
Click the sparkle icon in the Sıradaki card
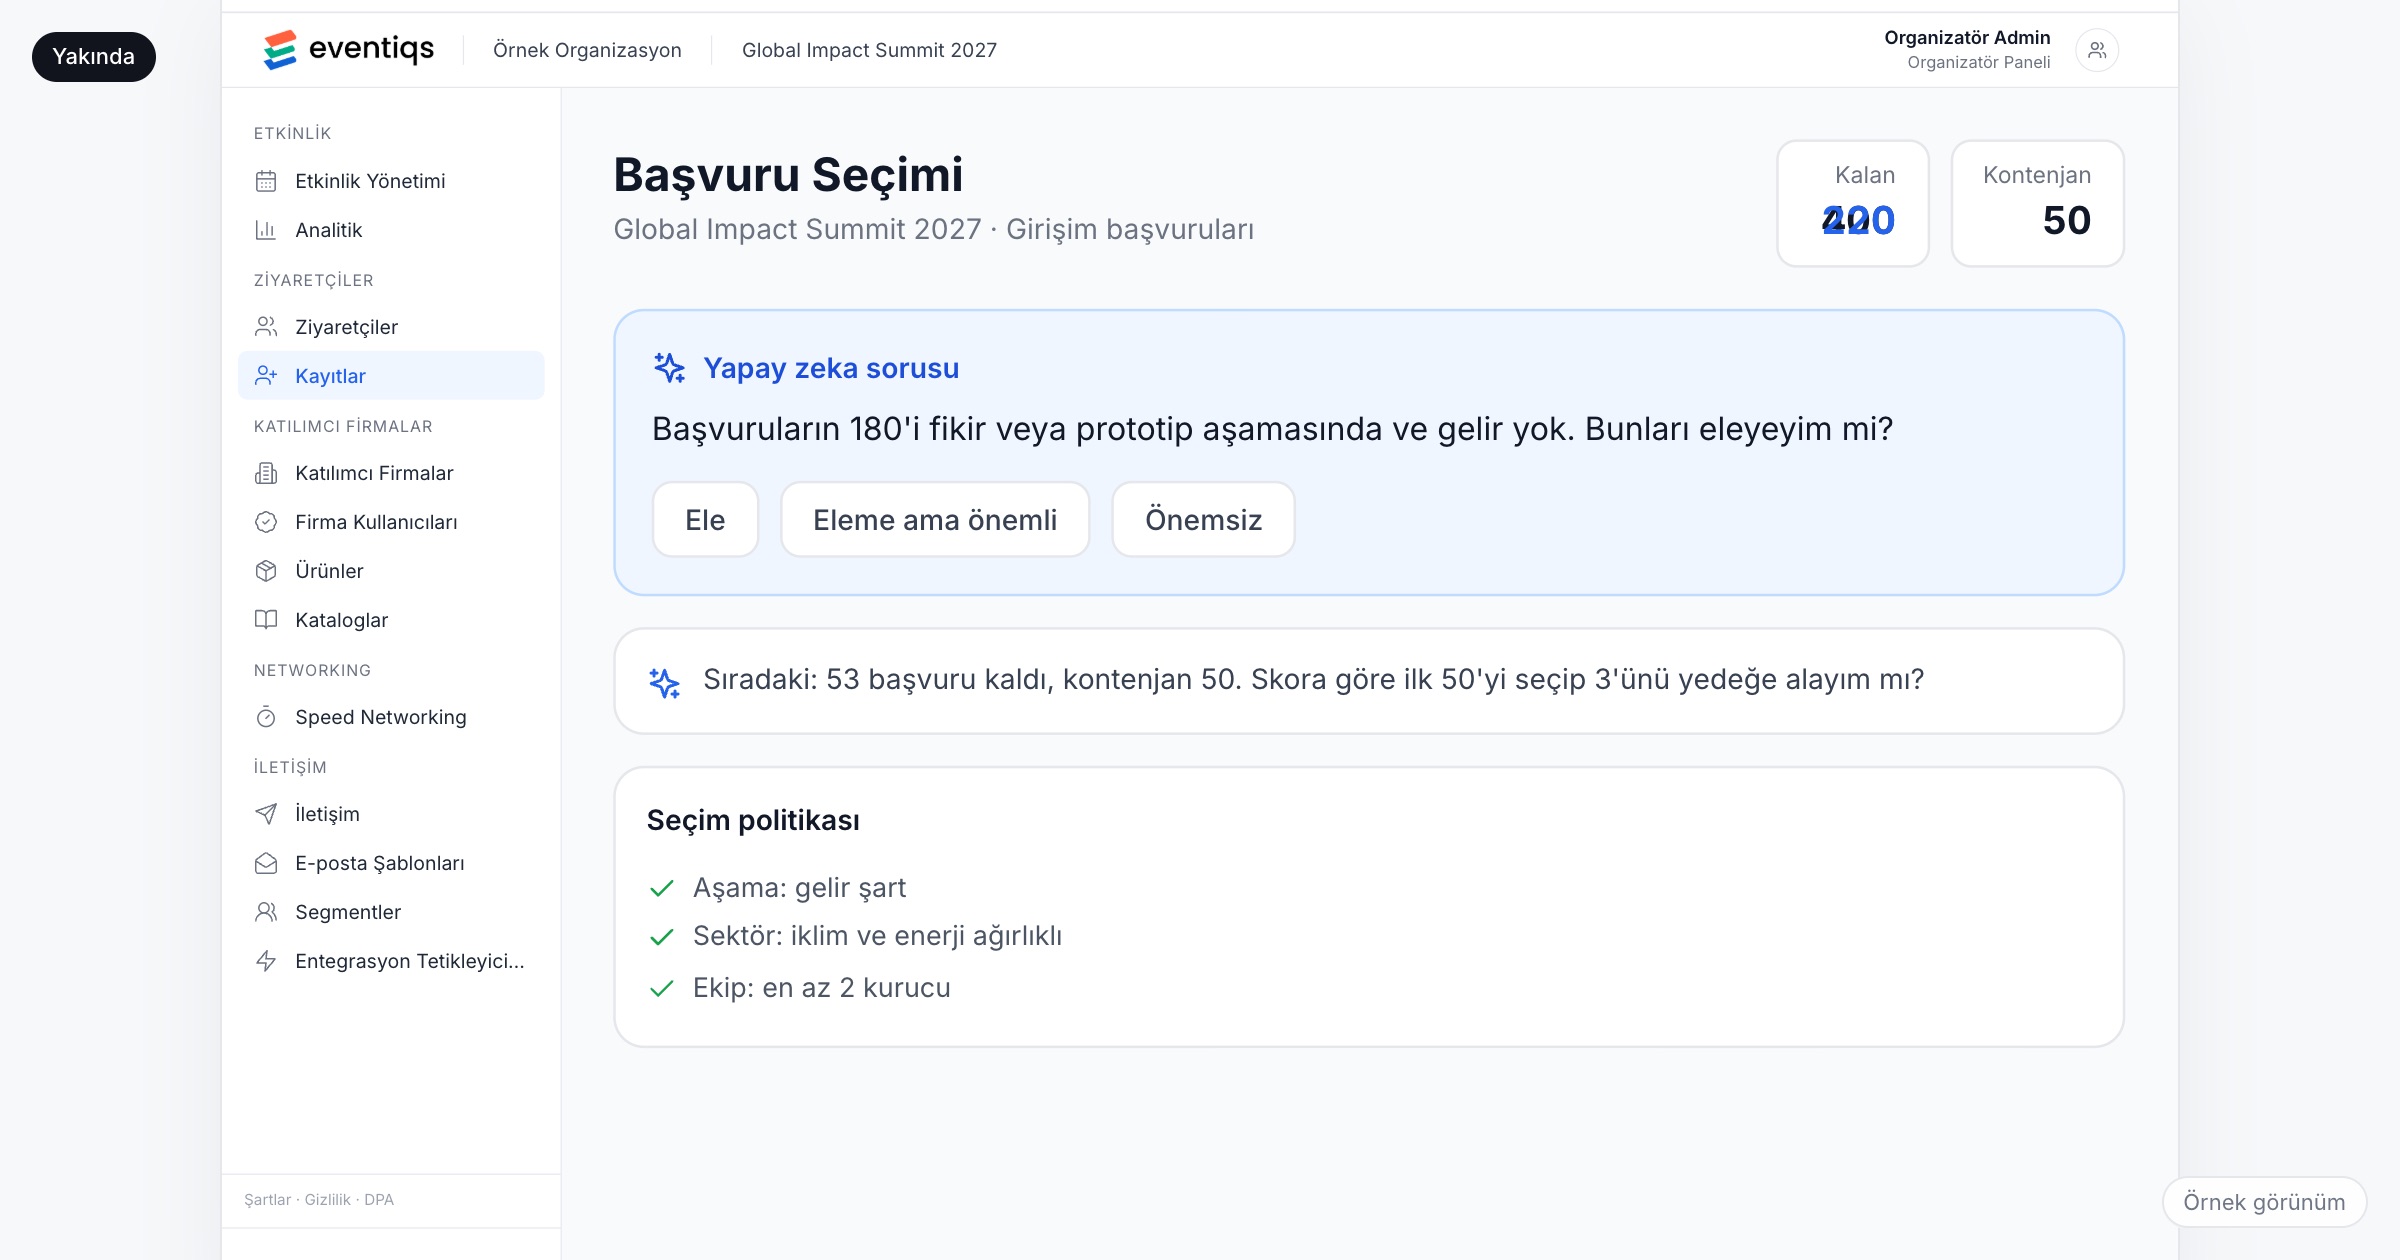[664, 683]
